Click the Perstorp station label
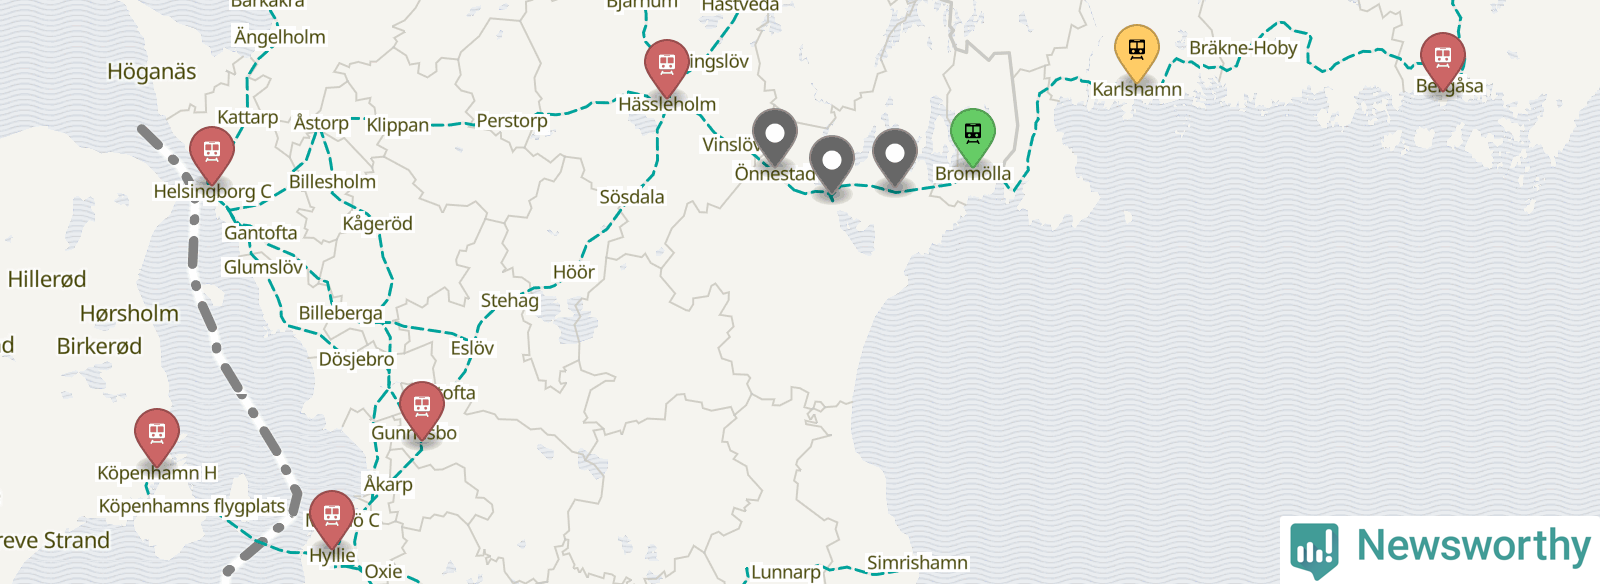The width and height of the screenshot is (1600, 584). [512, 121]
